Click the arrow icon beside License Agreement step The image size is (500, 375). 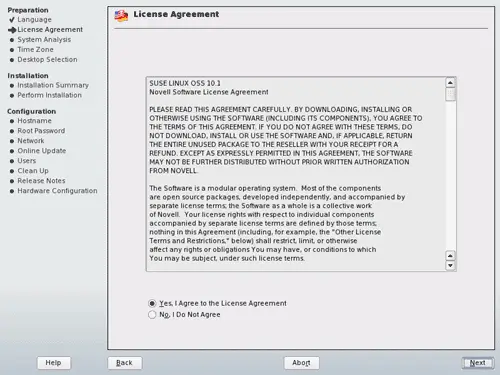pyautogui.click(x=12, y=30)
